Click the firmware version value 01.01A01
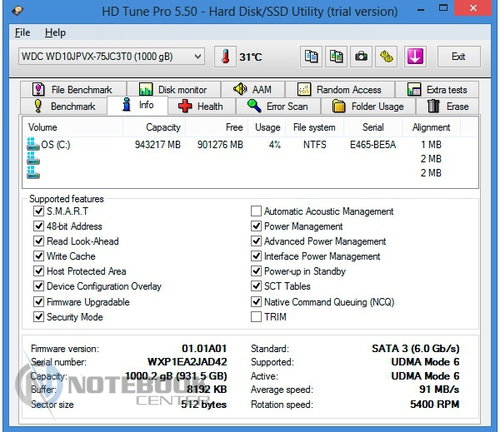This screenshot has height=432, width=500. [x=204, y=348]
